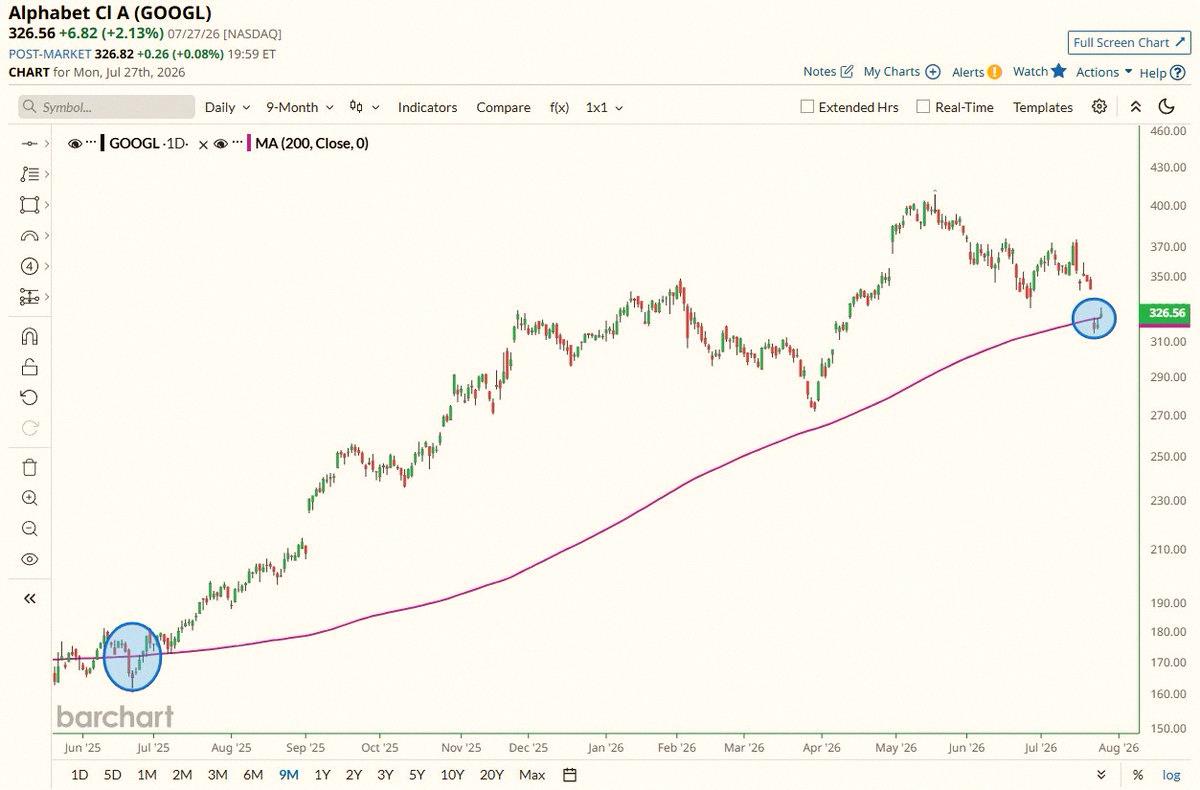This screenshot has width=1200, height=790.
Task: Remove the GOOGL series with X
Action: pyautogui.click(x=204, y=144)
